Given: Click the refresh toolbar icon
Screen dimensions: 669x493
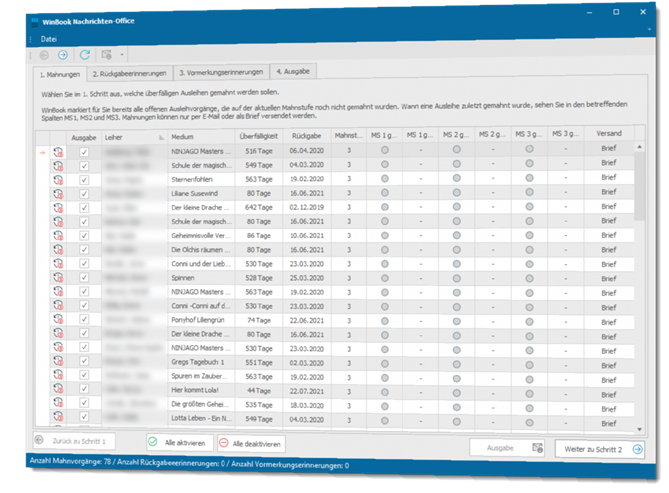Looking at the screenshot, I should tap(85, 55).
